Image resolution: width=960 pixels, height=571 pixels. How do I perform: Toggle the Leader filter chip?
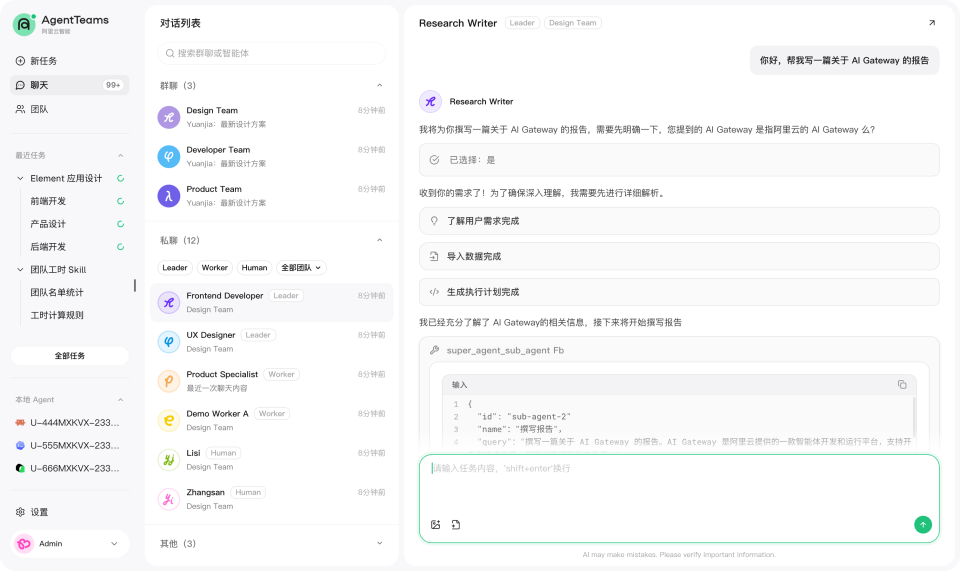174,267
